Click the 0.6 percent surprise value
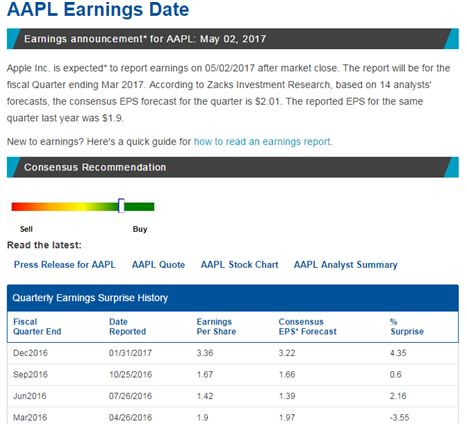This screenshot has height=426, width=467. click(x=395, y=375)
